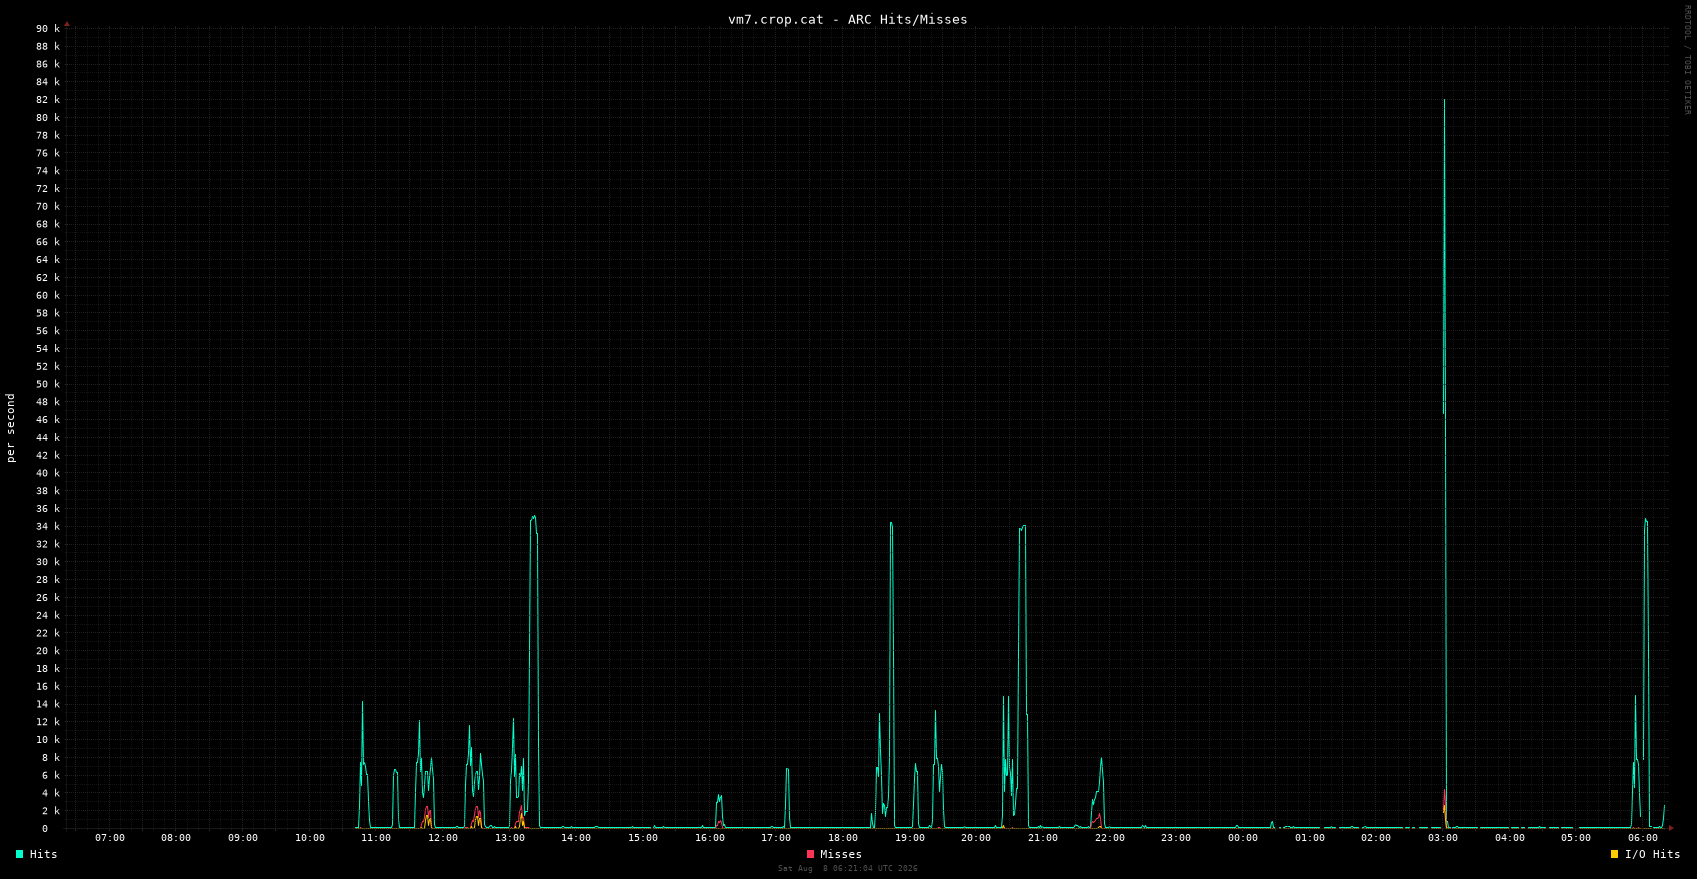Click the "11:00" time axis label
Image resolution: width=1697 pixels, height=879 pixels.
(376, 838)
